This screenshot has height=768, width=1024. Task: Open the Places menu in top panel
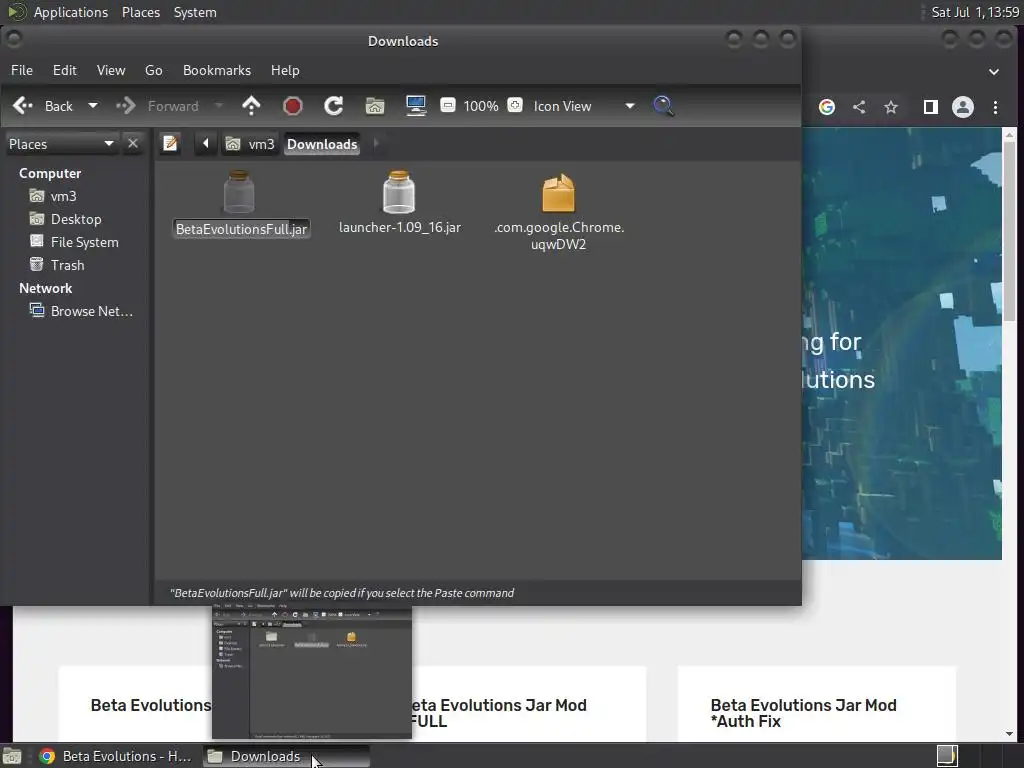[140, 12]
